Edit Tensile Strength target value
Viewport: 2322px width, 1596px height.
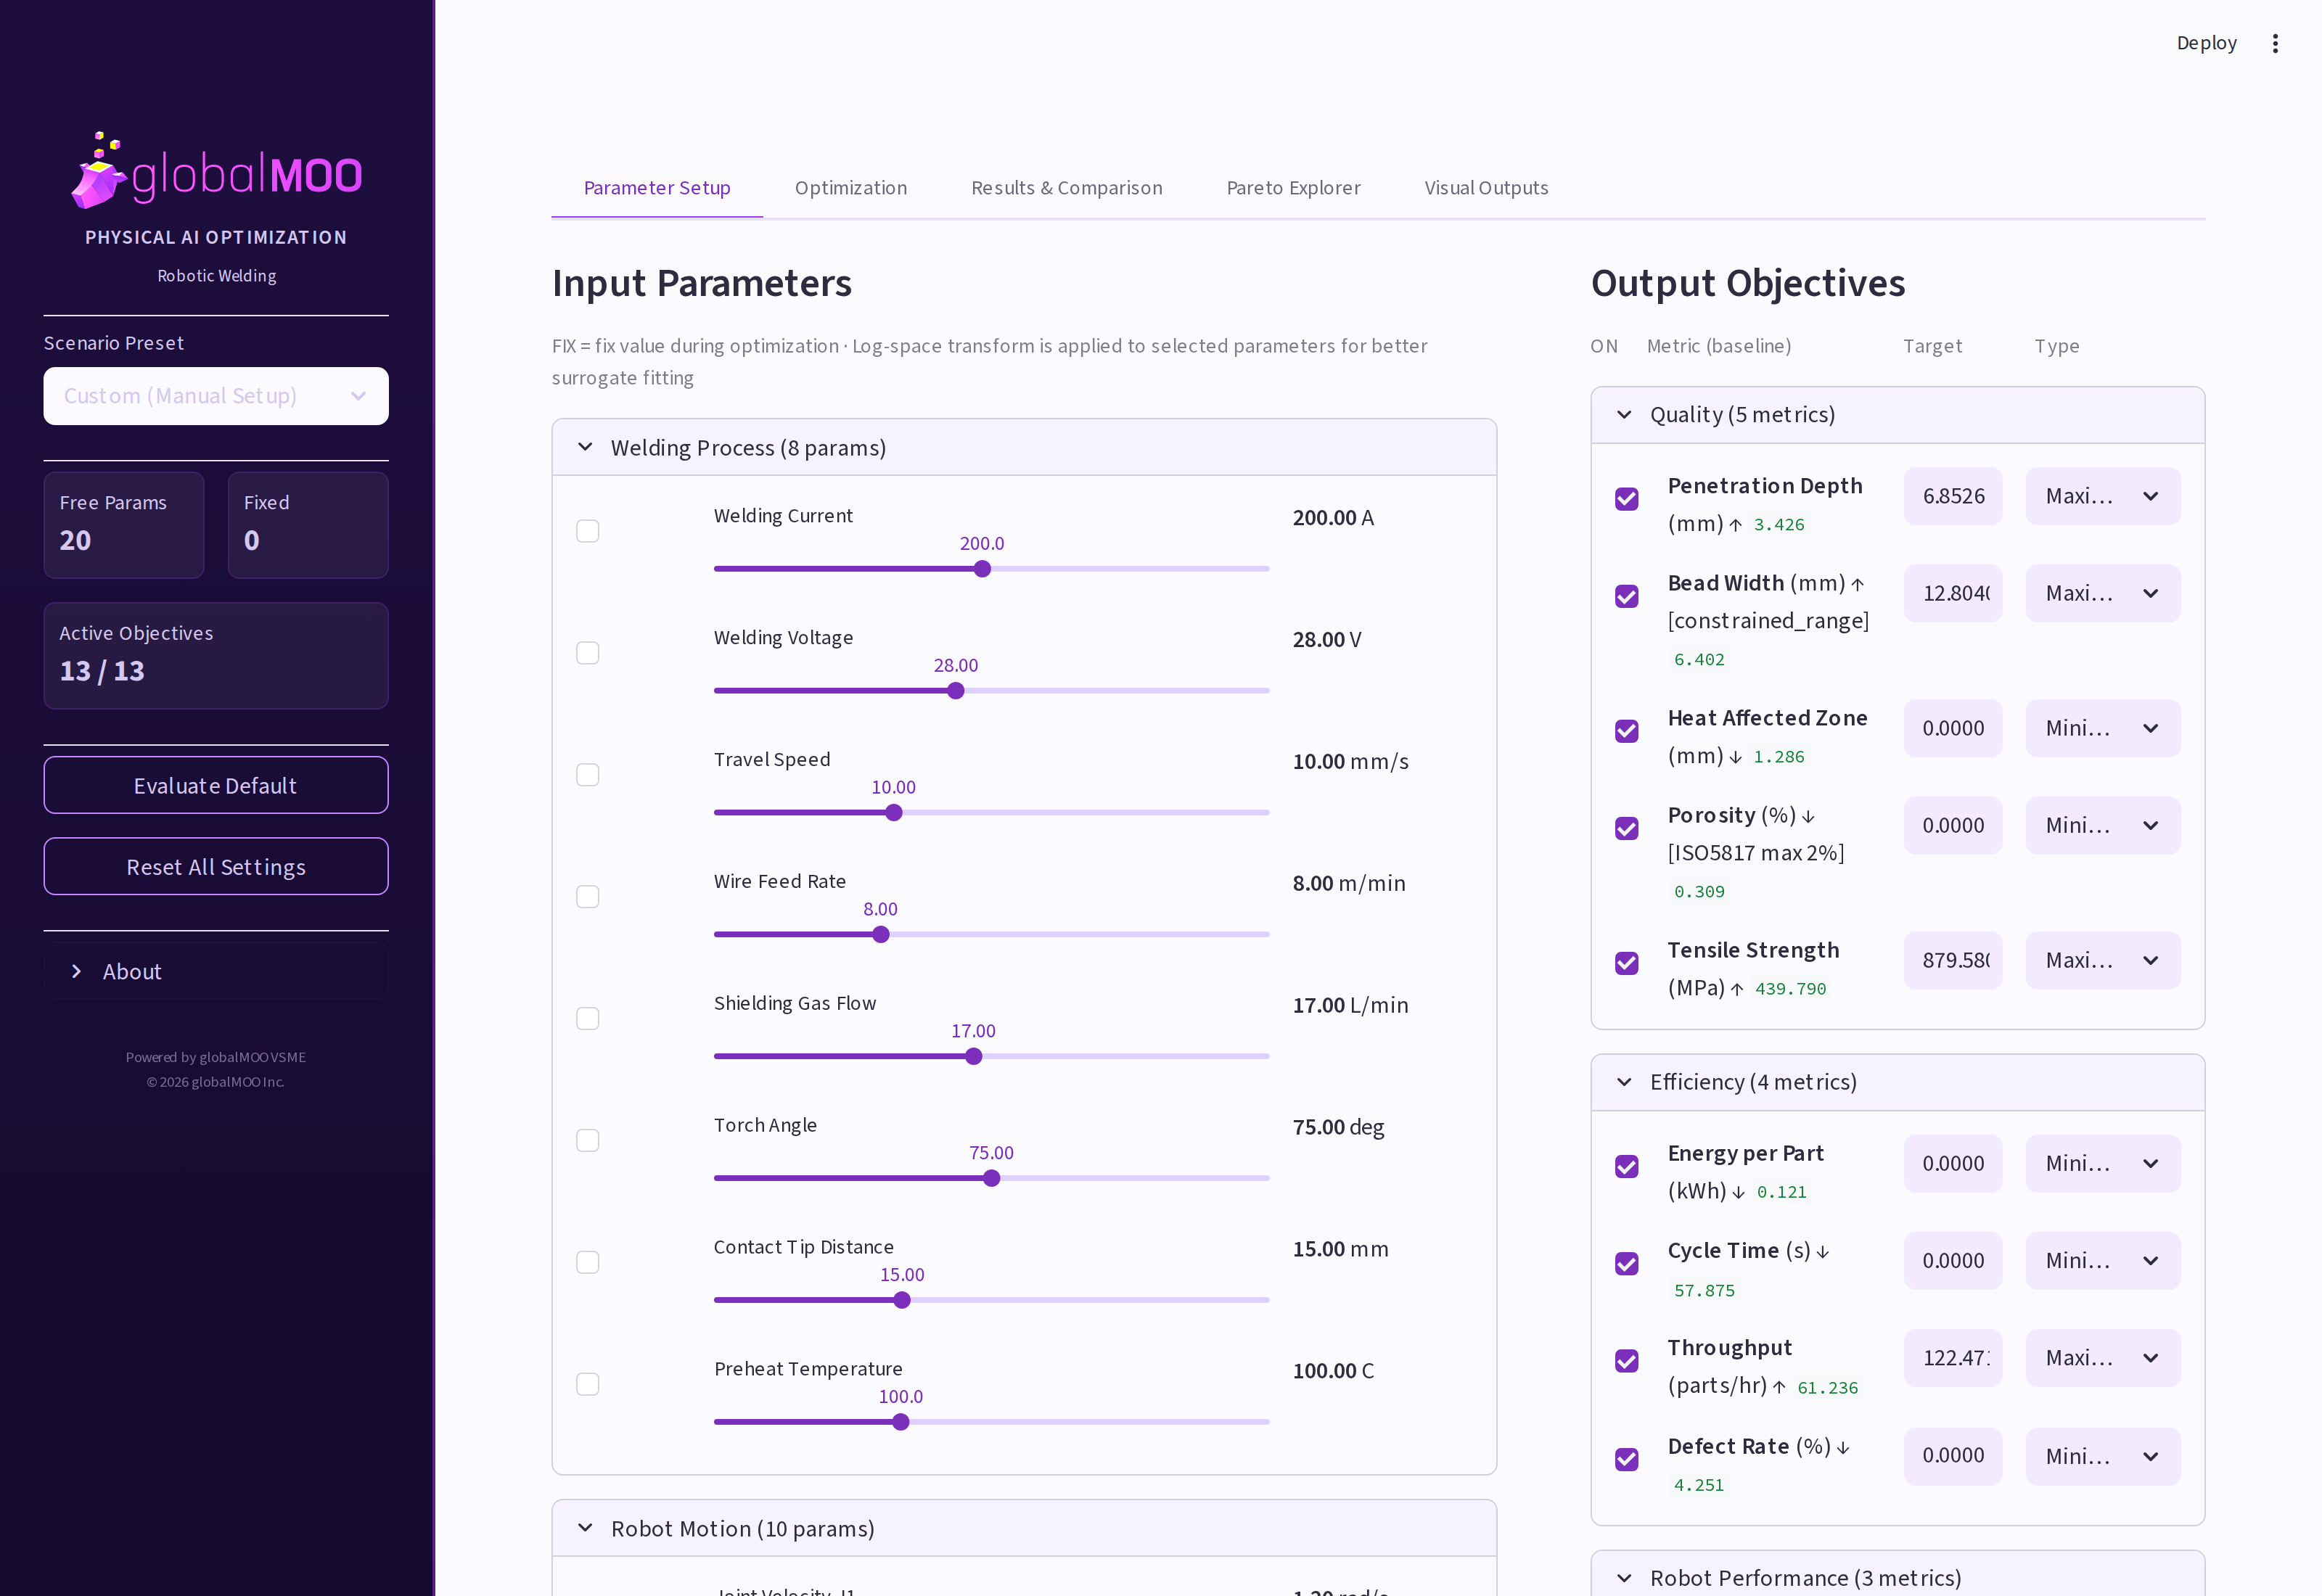[1953, 960]
